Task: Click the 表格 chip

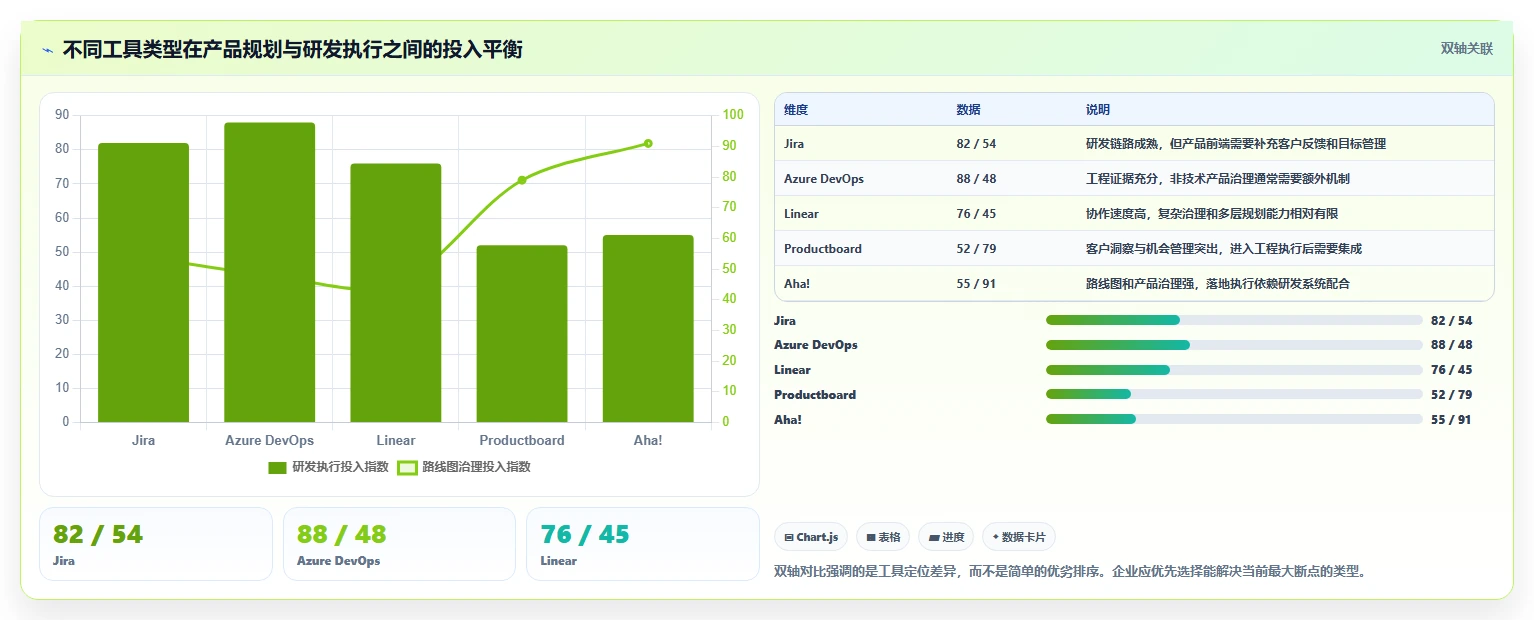Action: point(883,537)
